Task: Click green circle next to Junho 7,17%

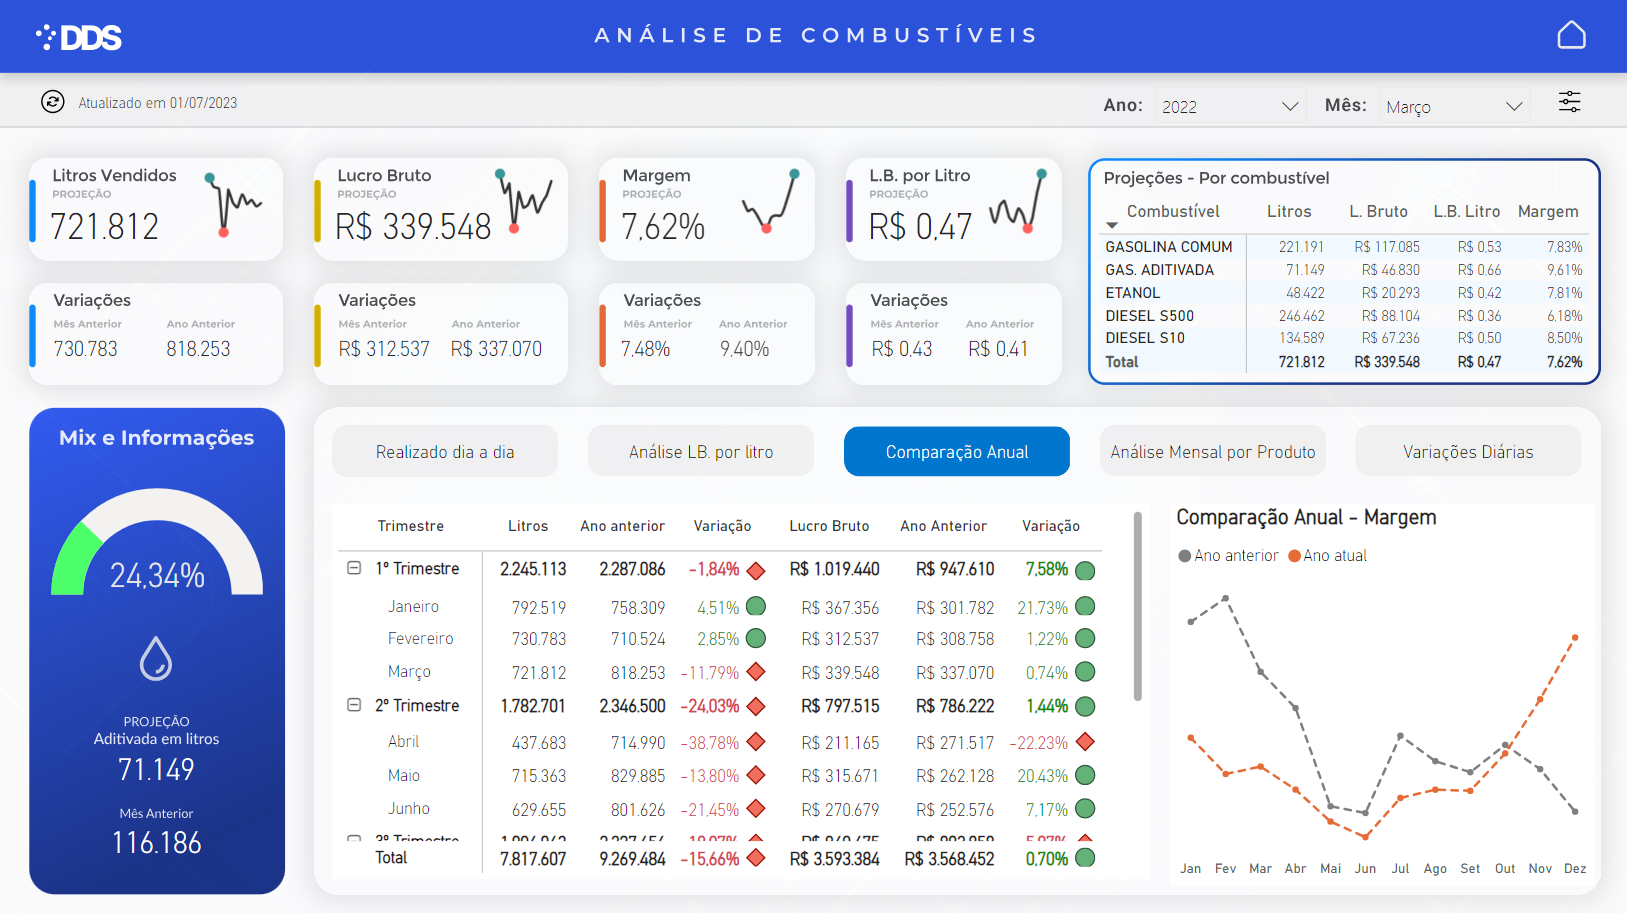Action: pyautogui.click(x=1085, y=809)
